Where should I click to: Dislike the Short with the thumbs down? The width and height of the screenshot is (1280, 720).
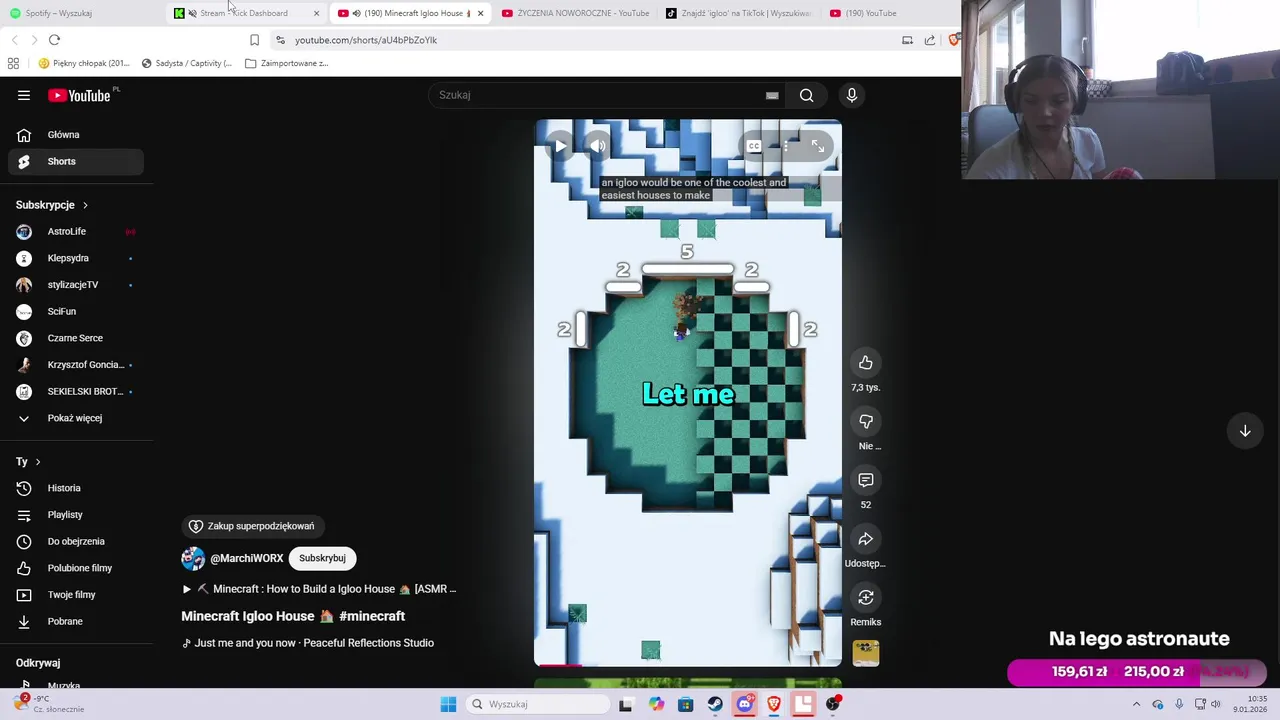click(x=866, y=422)
